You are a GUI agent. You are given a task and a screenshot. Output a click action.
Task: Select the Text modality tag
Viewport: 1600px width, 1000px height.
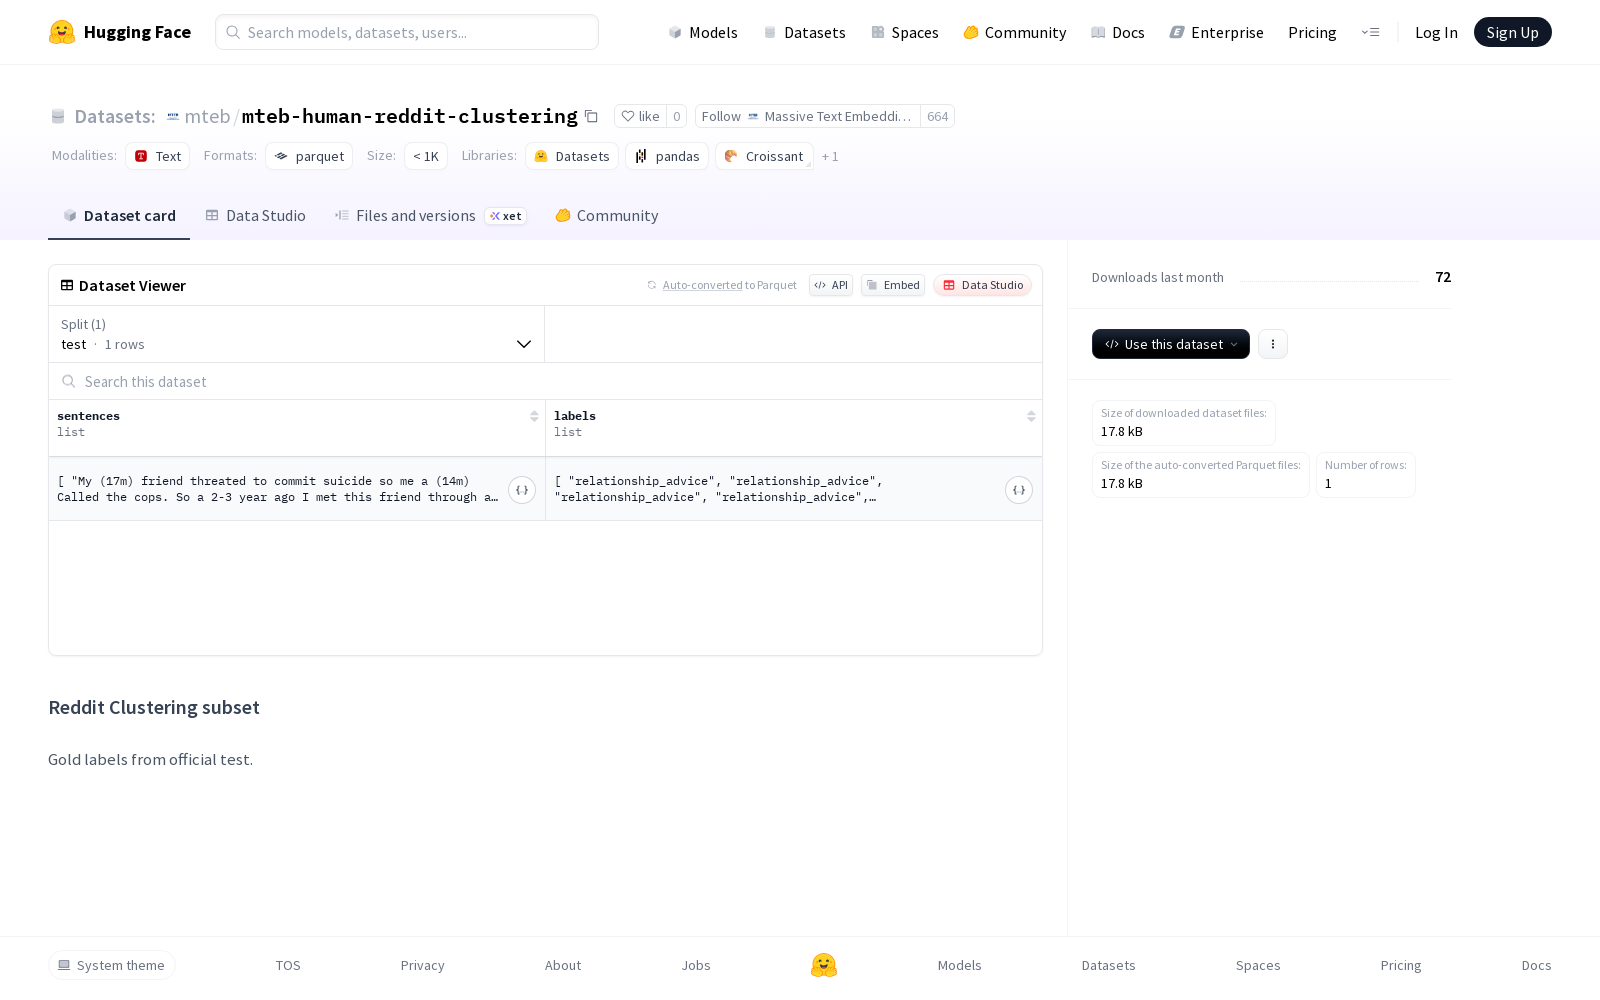(158, 156)
